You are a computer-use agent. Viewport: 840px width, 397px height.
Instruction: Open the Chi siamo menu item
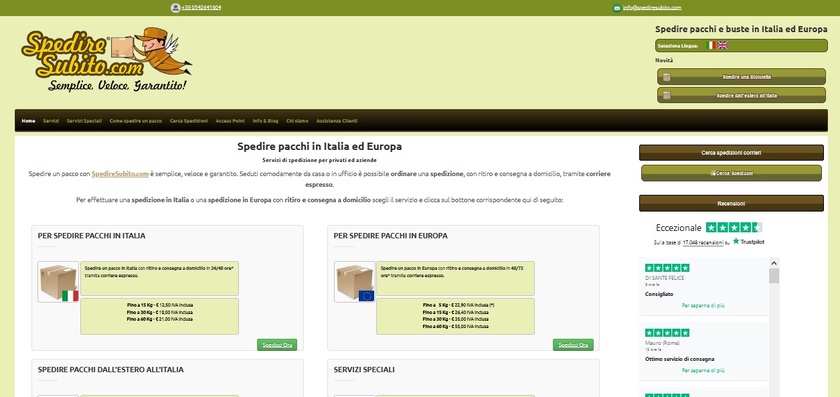click(297, 121)
